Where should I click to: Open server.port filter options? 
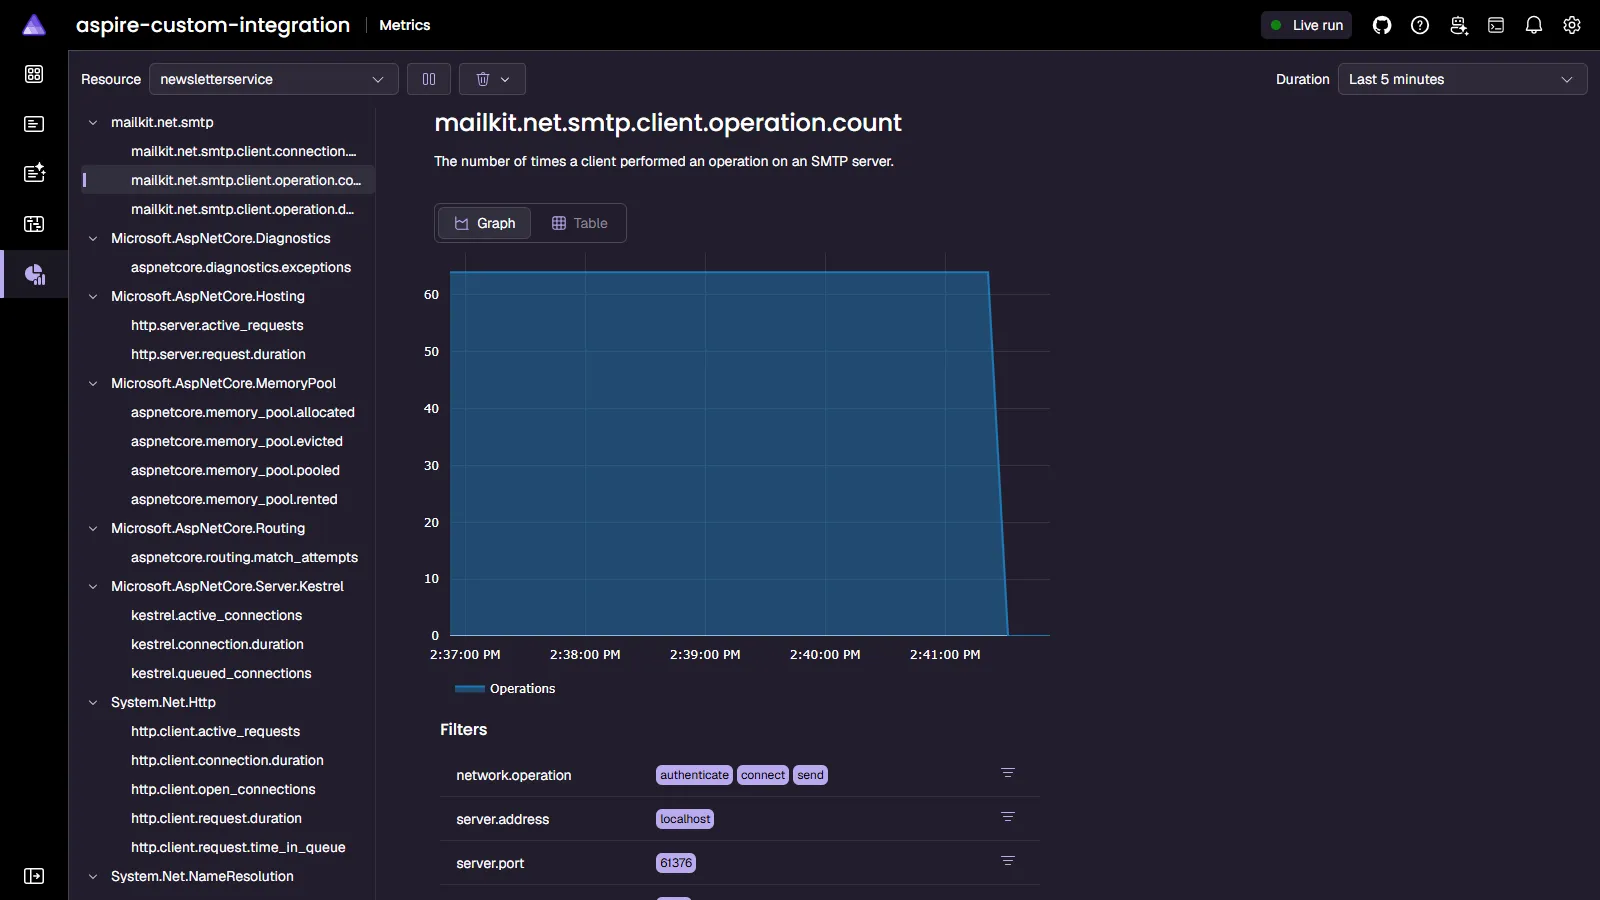tap(1008, 861)
